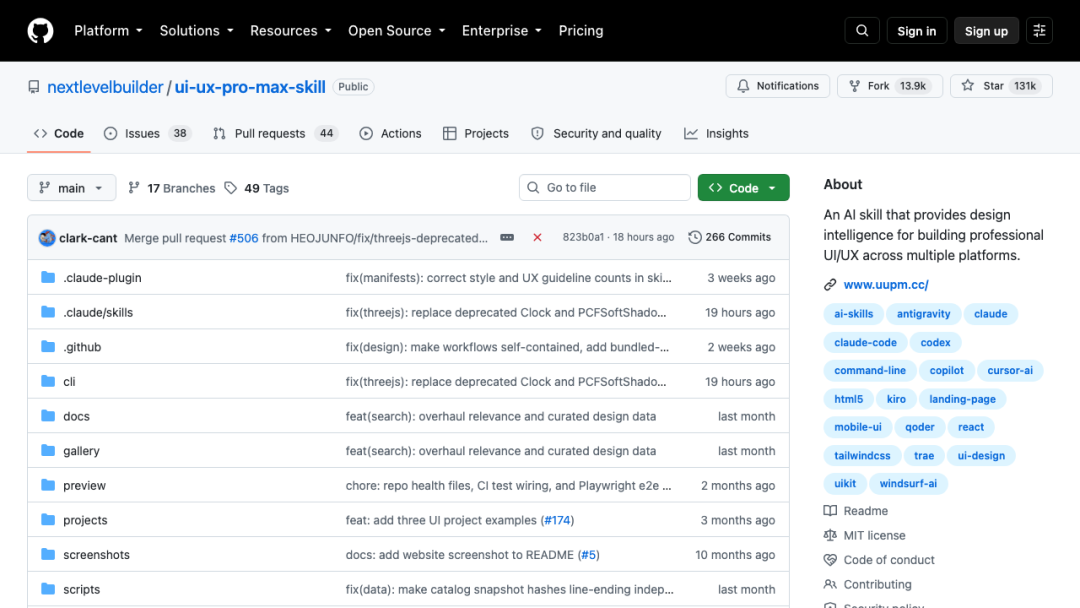
Task: Select the claude-code topic tag
Action: 865,342
